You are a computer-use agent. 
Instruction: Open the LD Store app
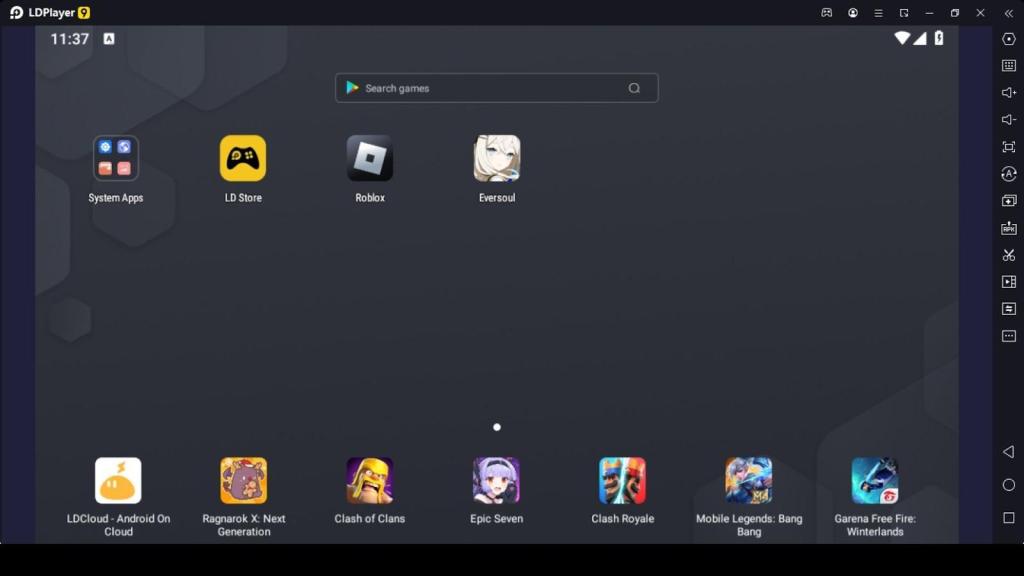[x=243, y=159]
